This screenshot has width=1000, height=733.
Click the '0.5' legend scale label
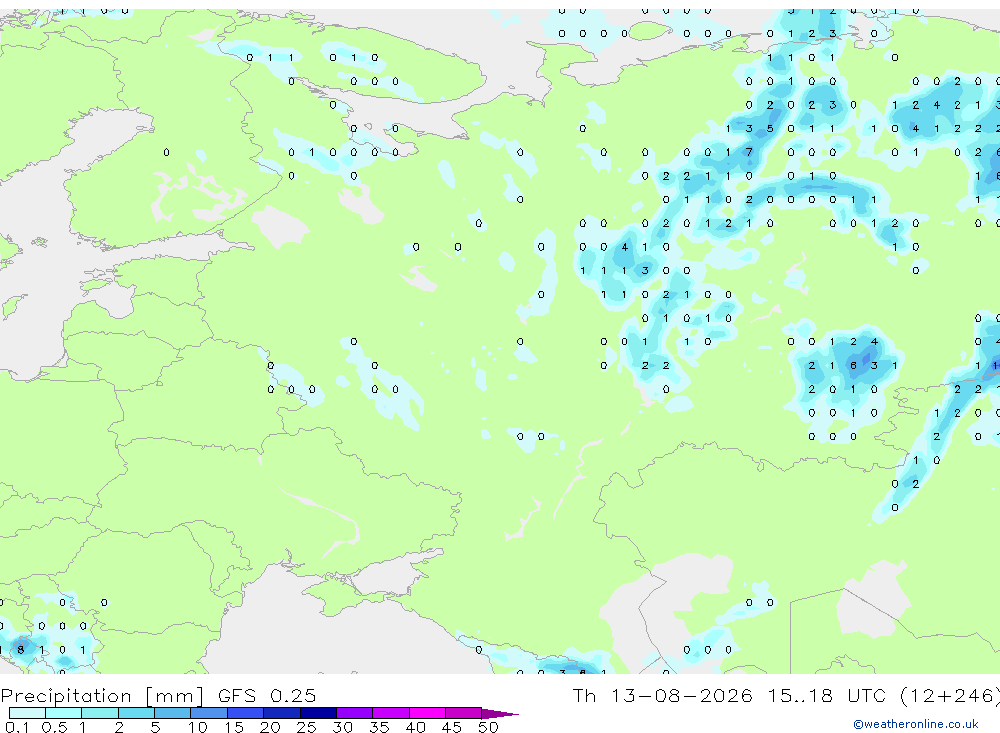[54, 727]
